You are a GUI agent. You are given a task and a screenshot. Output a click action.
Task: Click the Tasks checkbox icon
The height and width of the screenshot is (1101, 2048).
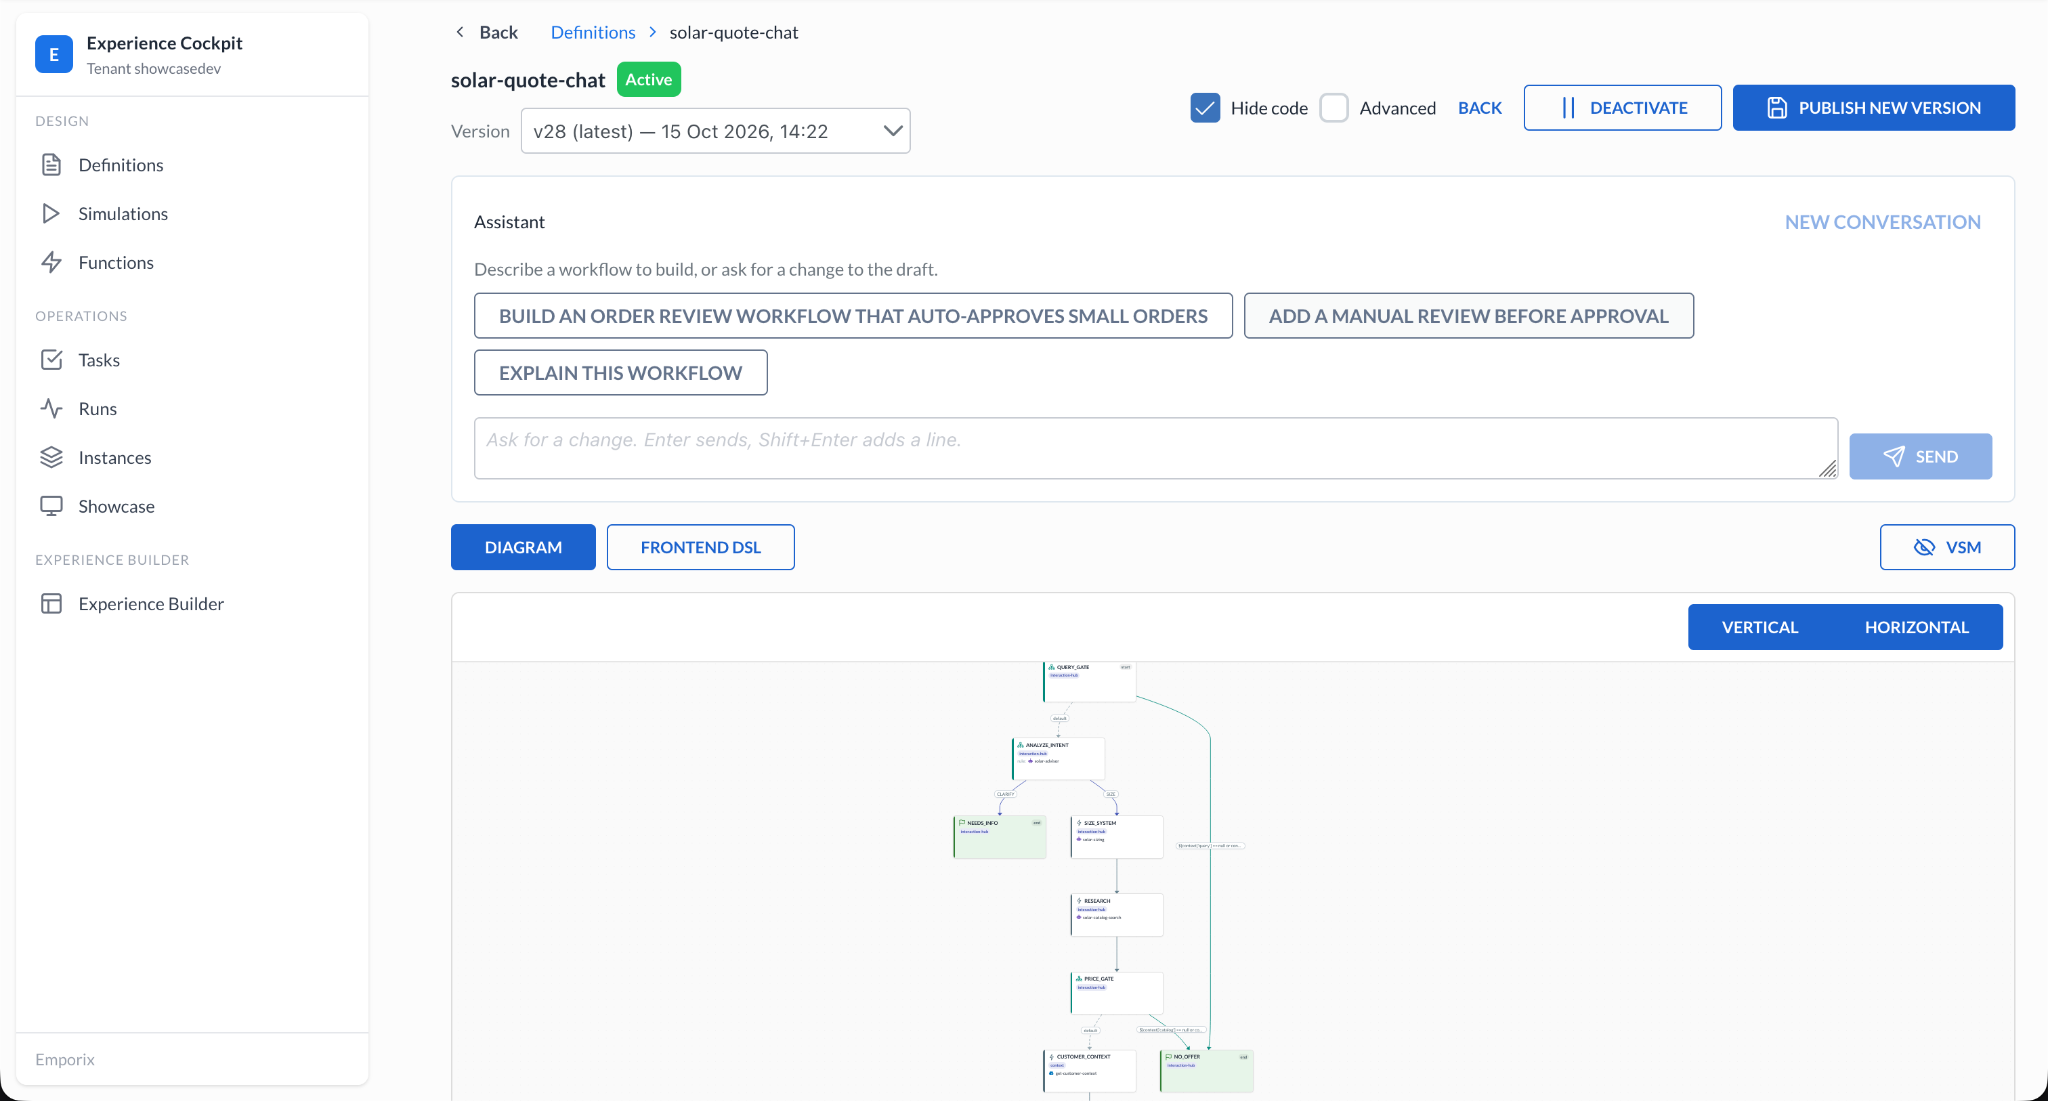pyautogui.click(x=52, y=360)
